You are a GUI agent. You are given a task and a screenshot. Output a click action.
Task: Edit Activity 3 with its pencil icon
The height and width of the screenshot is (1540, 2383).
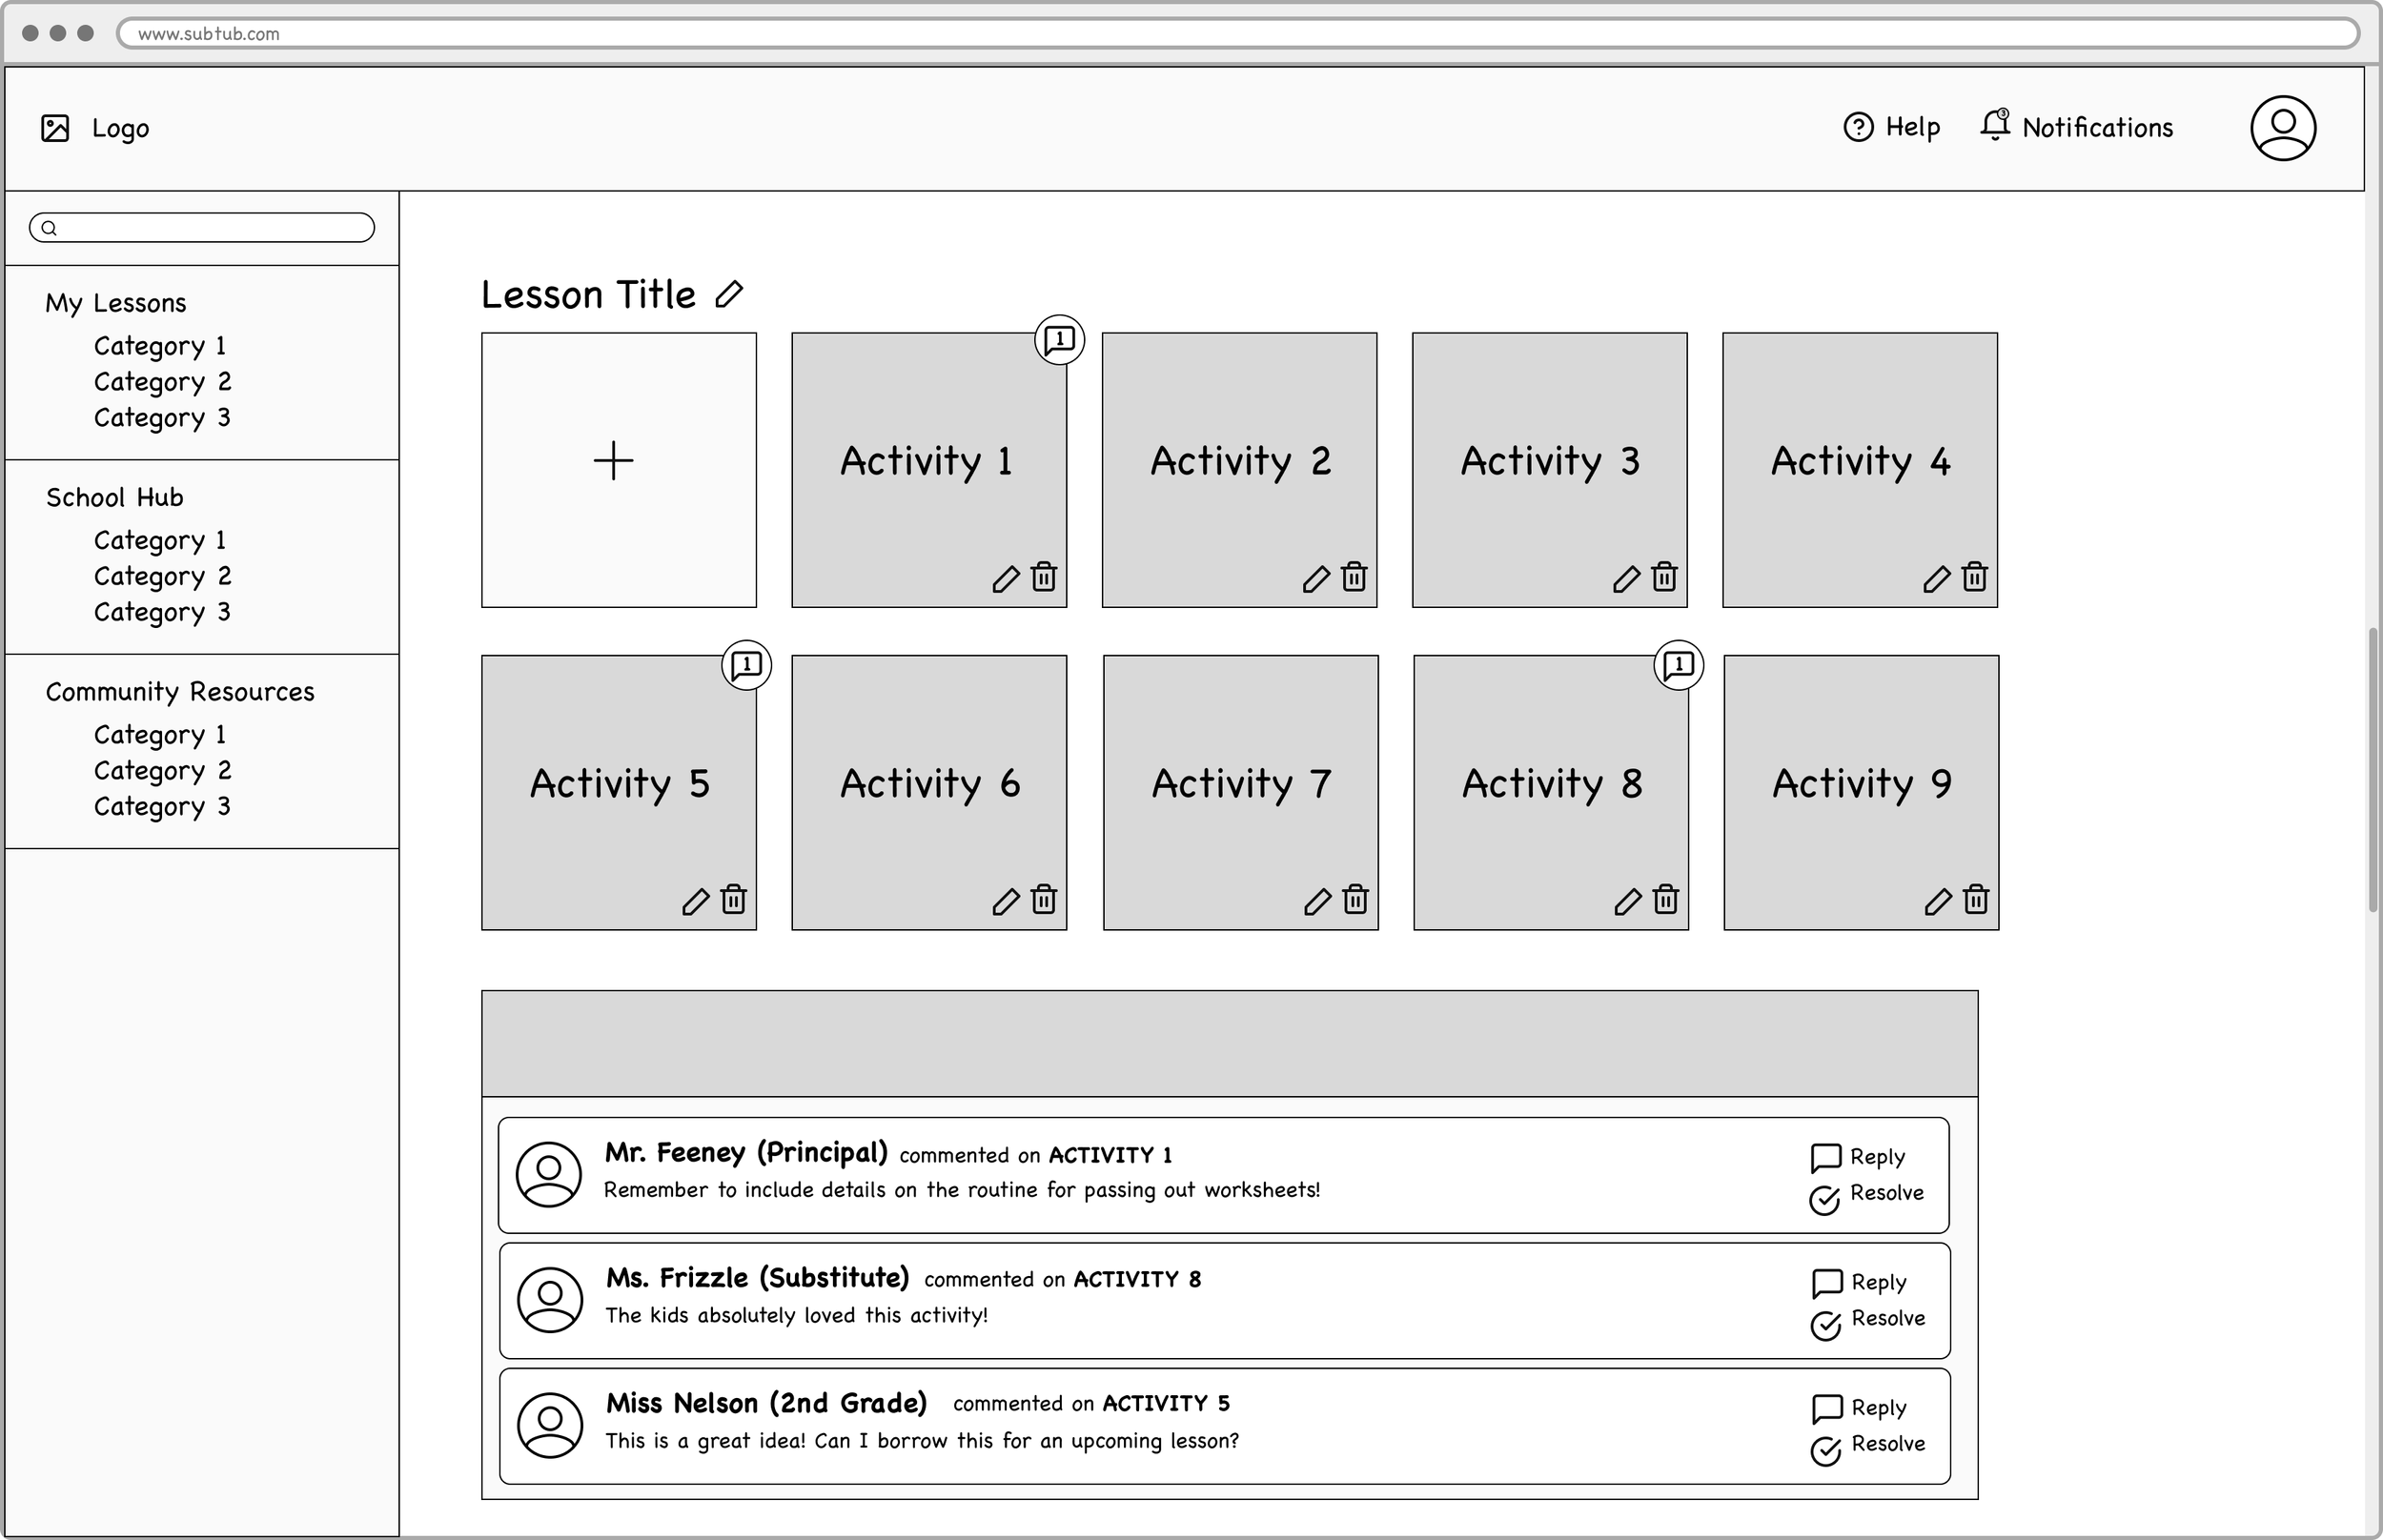pos(1626,579)
